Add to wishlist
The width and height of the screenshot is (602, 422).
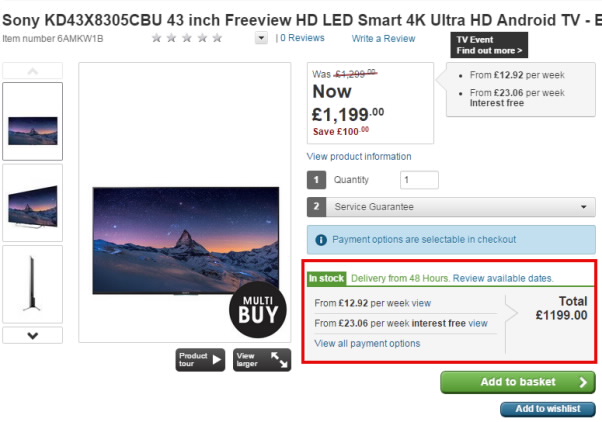pos(547,409)
